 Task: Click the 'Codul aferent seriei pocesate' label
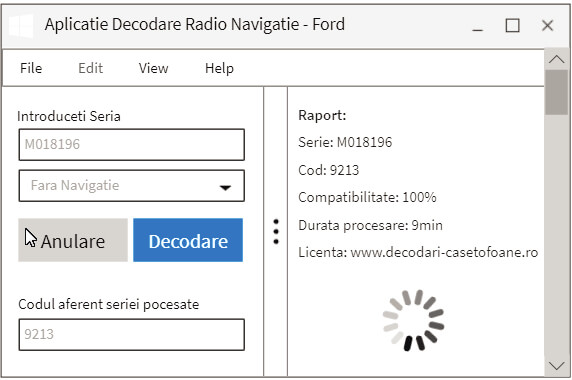[109, 305]
